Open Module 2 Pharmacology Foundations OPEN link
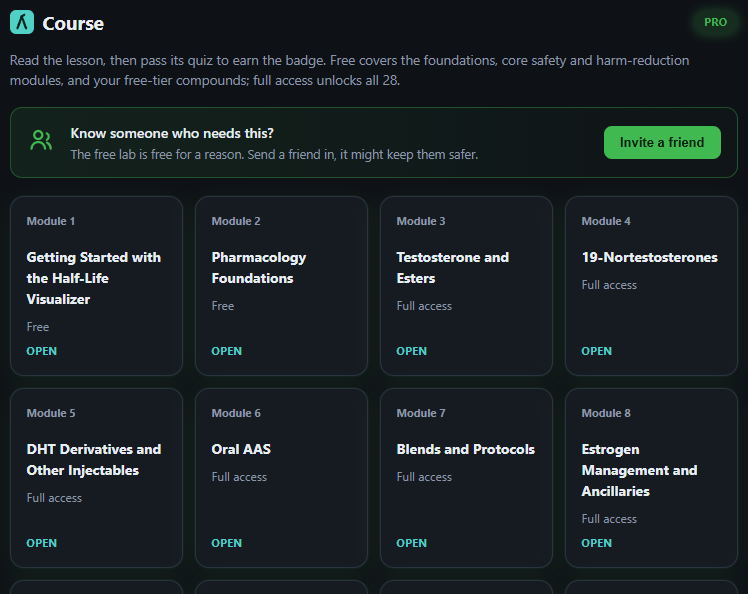The width and height of the screenshot is (748, 594). 227,351
